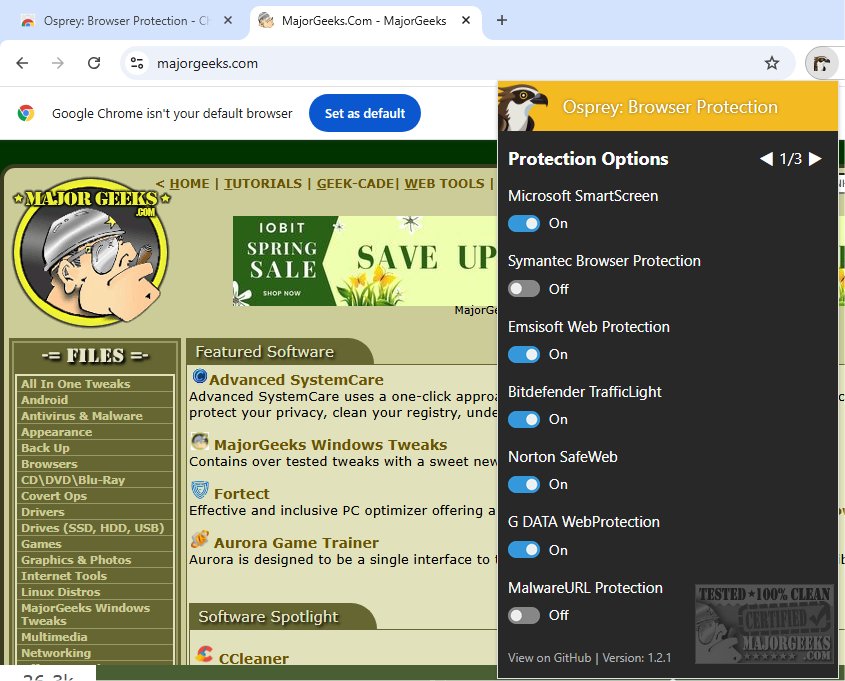The width and height of the screenshot is (845, 681).
Task: Open the Advanced SystemCare link
Action: (296, 380)
